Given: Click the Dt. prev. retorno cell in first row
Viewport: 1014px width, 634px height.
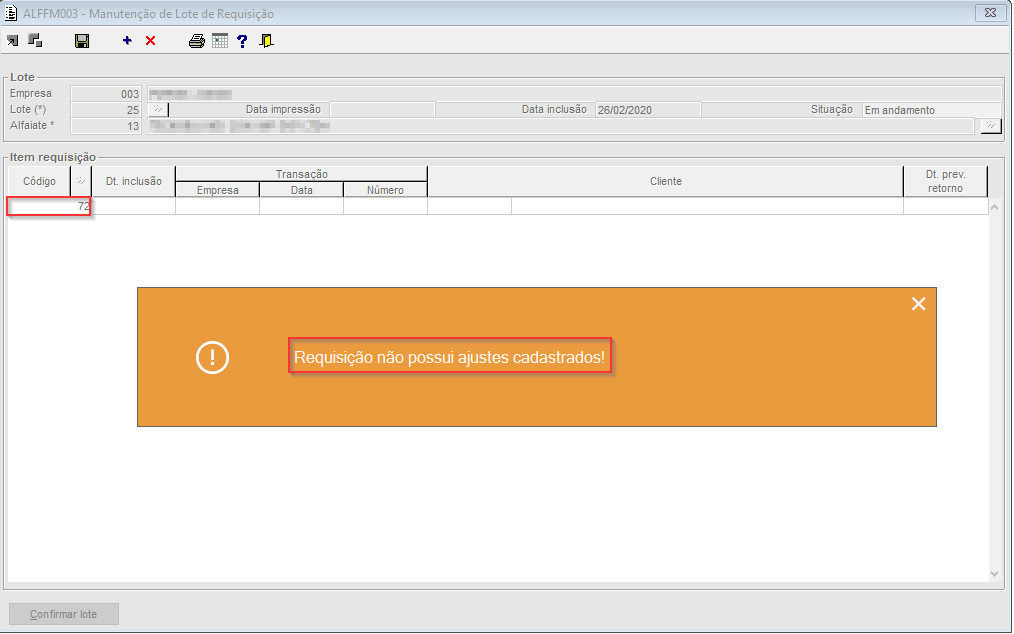Looking at the screenshot, I should (945, 206).
